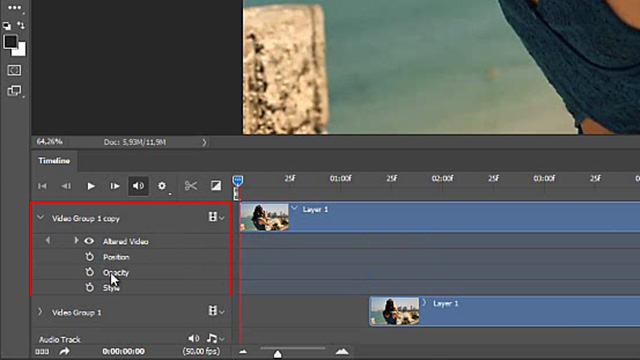This screenshot has height=360, width=640.
Task: Enable the Style keyframe stopwatch
Action: point(89,288)
